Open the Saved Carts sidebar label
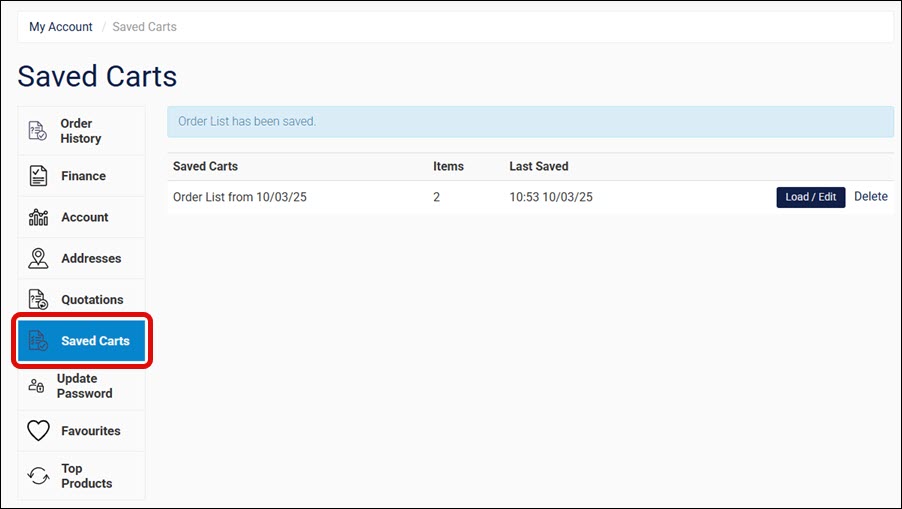Viewport: 902px width, 509px height. coord(95,341)
